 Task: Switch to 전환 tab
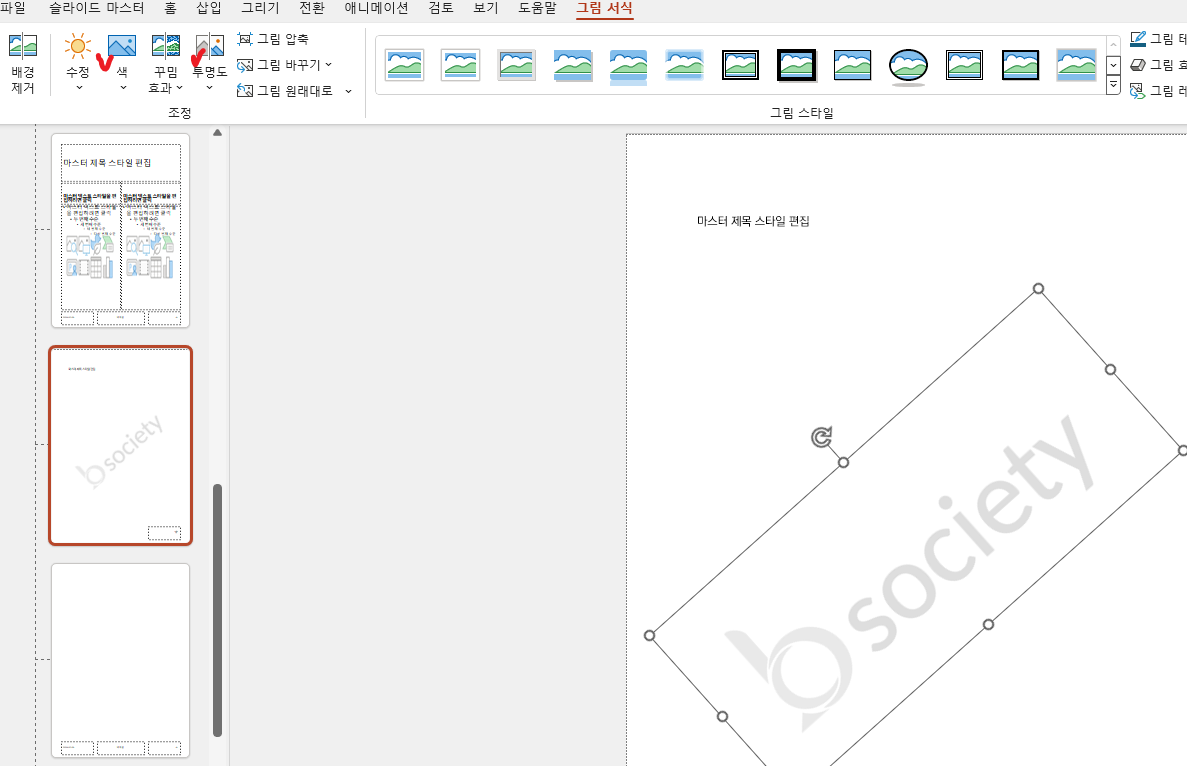(312, 8)
